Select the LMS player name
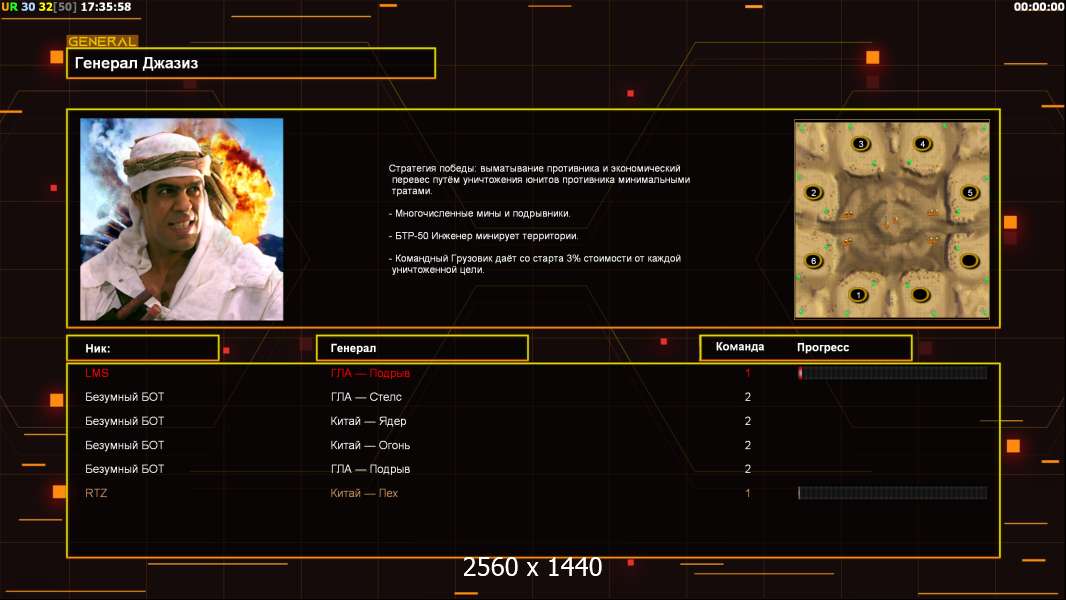Viewport: 1066px width, 600px height. [97, 373]
